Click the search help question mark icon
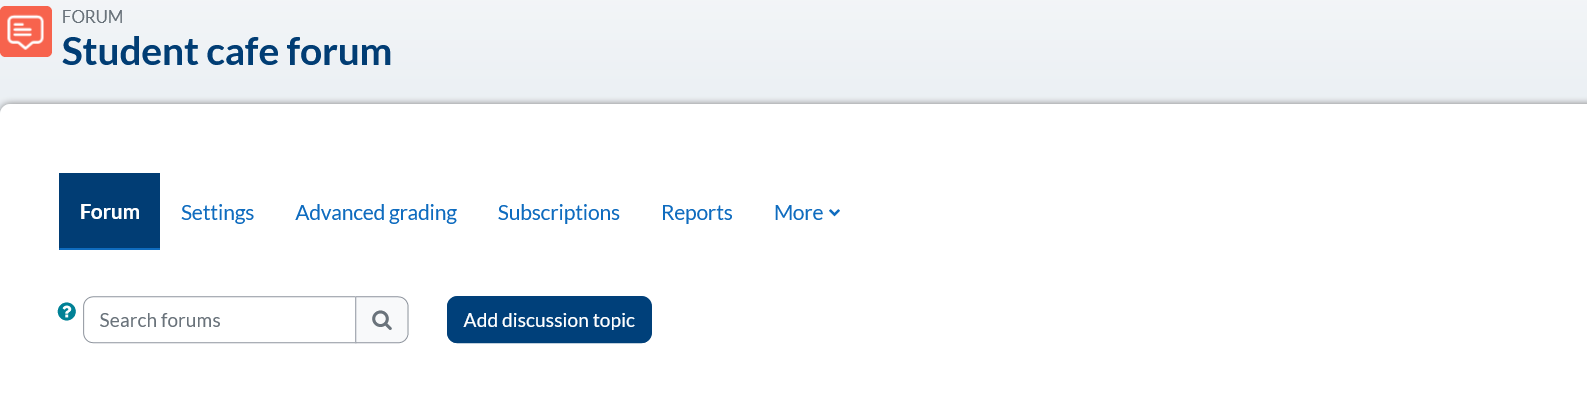The image size is (1587, 413). click(x=67, y=311)
